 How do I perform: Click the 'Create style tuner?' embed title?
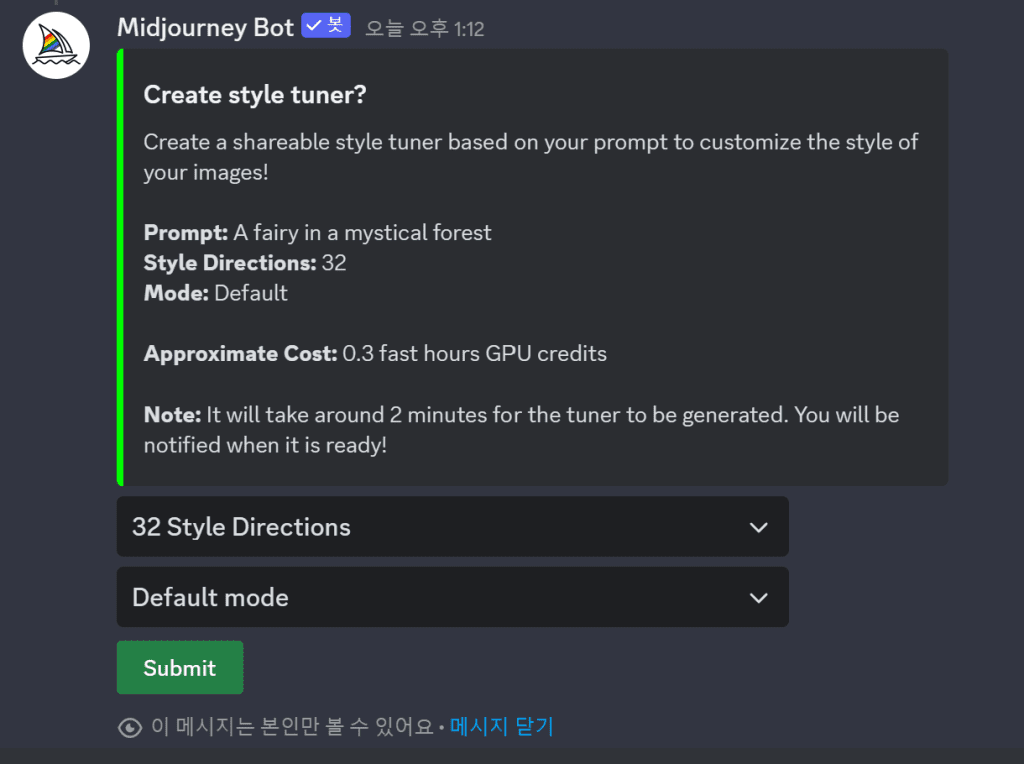(255, 95)
